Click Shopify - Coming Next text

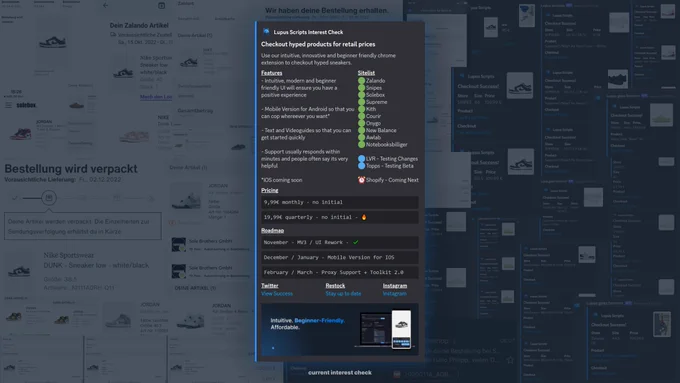click(x=392, y=180)
